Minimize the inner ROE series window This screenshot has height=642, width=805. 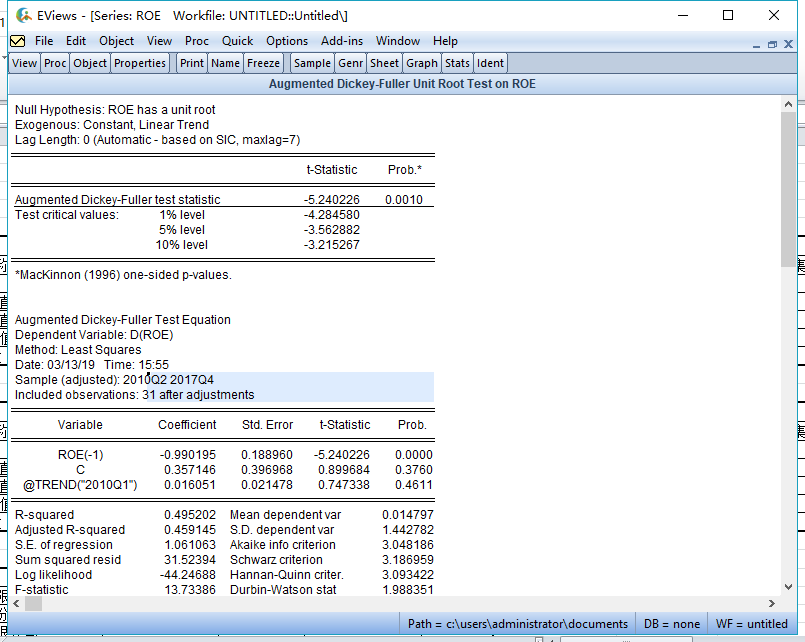pyautogui.click(x=757, y=44)
